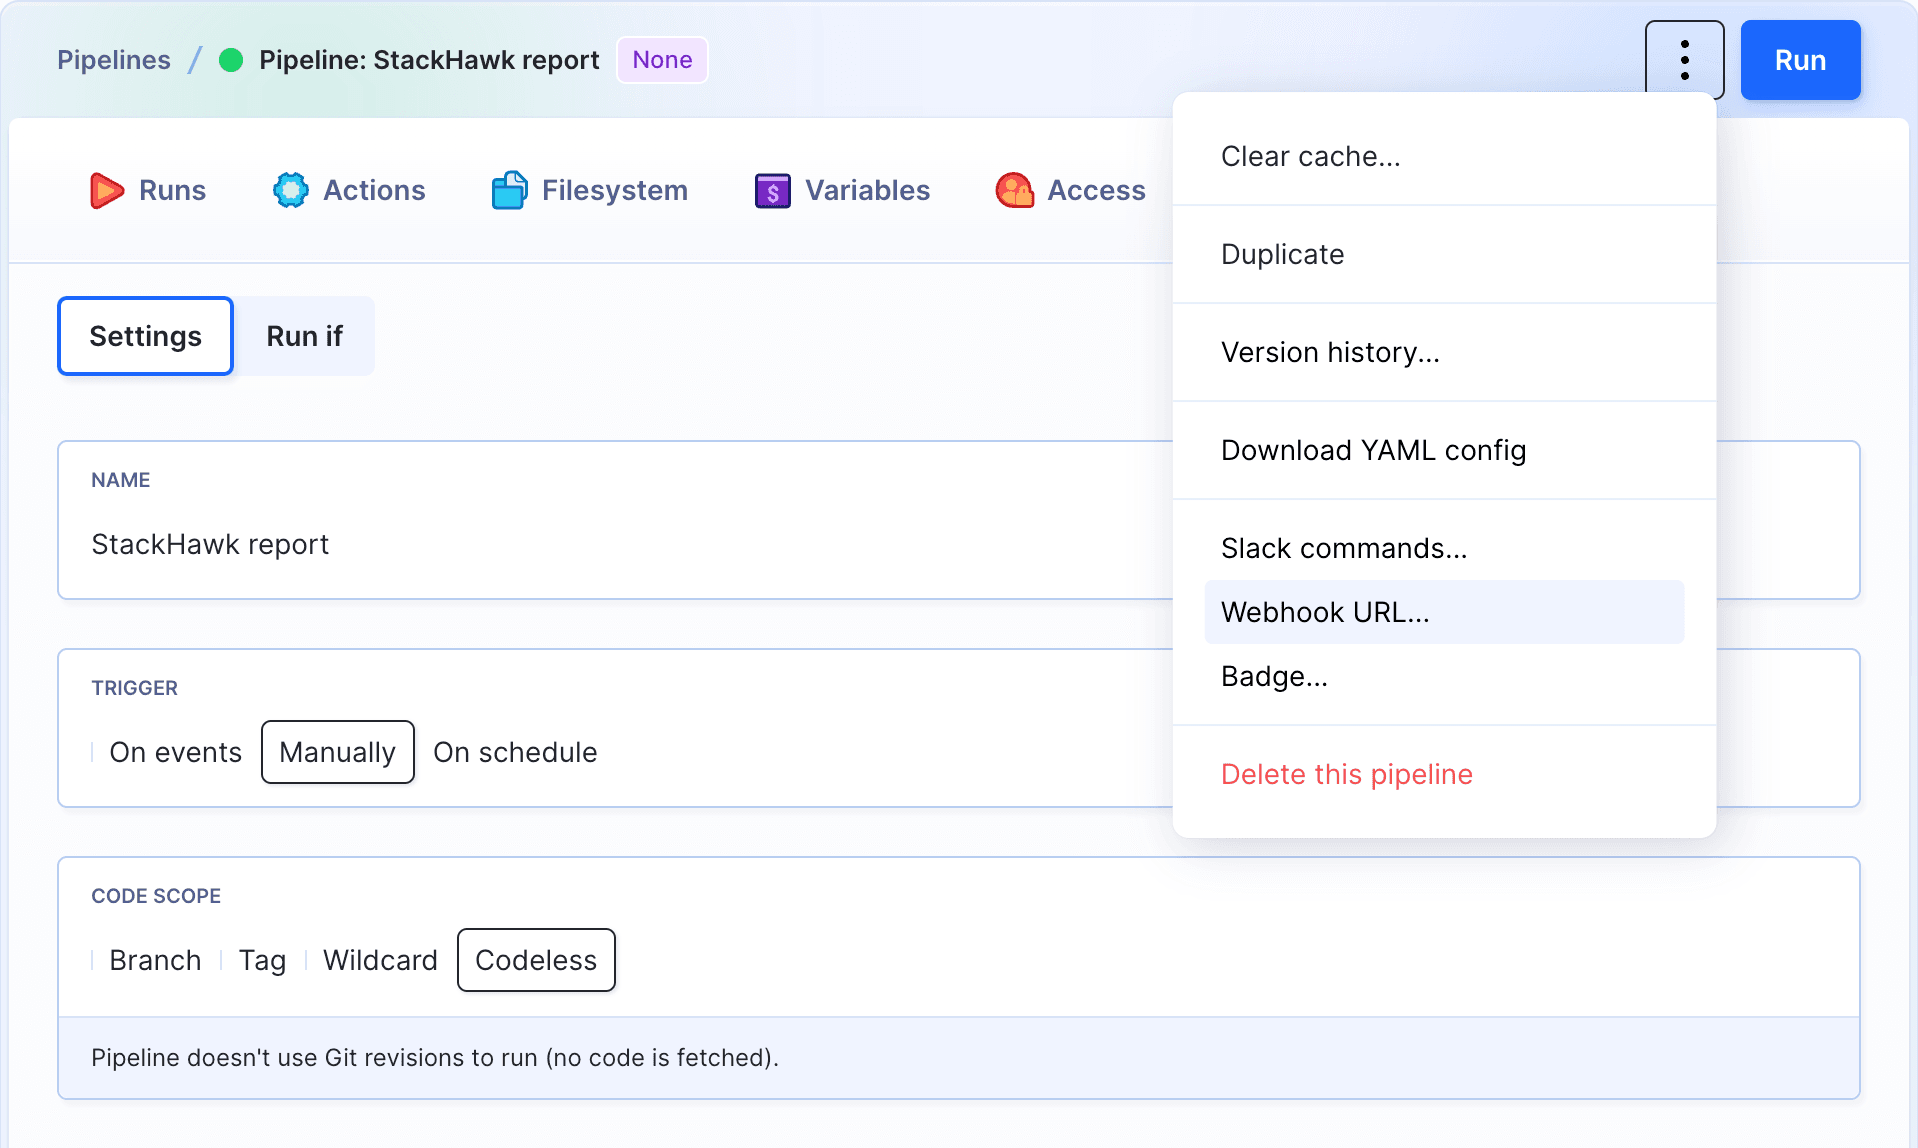The height and width of the screenshot is (1148, 1918).
Task: Open the Access tab
Action: (1071, 190)
